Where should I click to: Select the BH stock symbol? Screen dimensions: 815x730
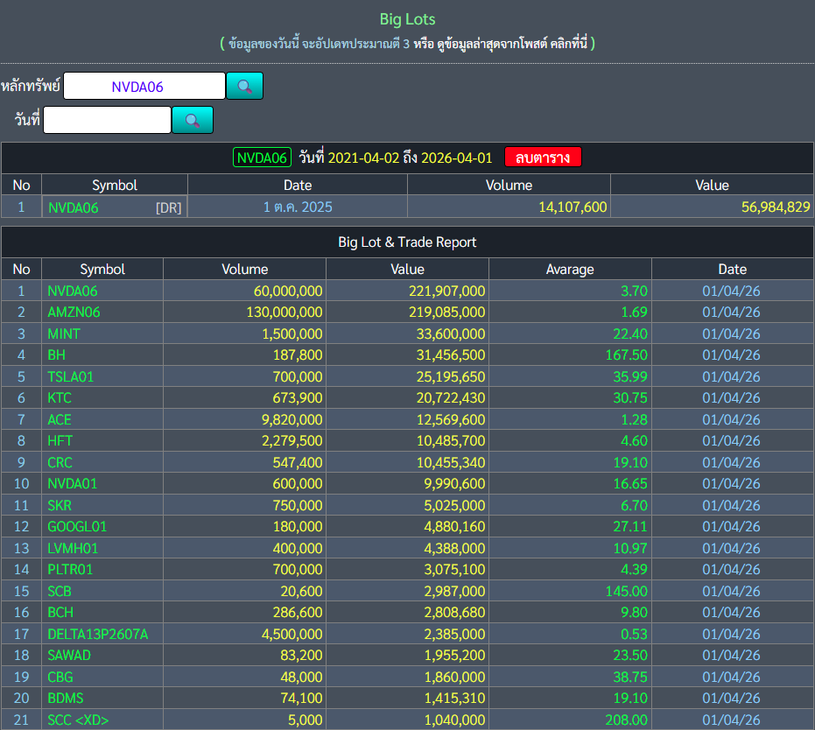56,355
